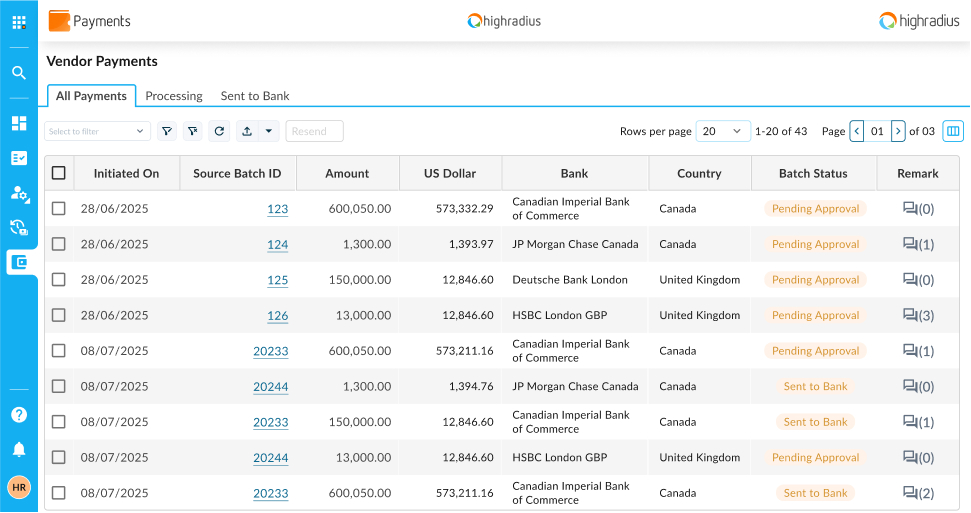The width and height of the screenshot is (971, 513).
Task: Open the notifications bell
Action: point(19,450)
